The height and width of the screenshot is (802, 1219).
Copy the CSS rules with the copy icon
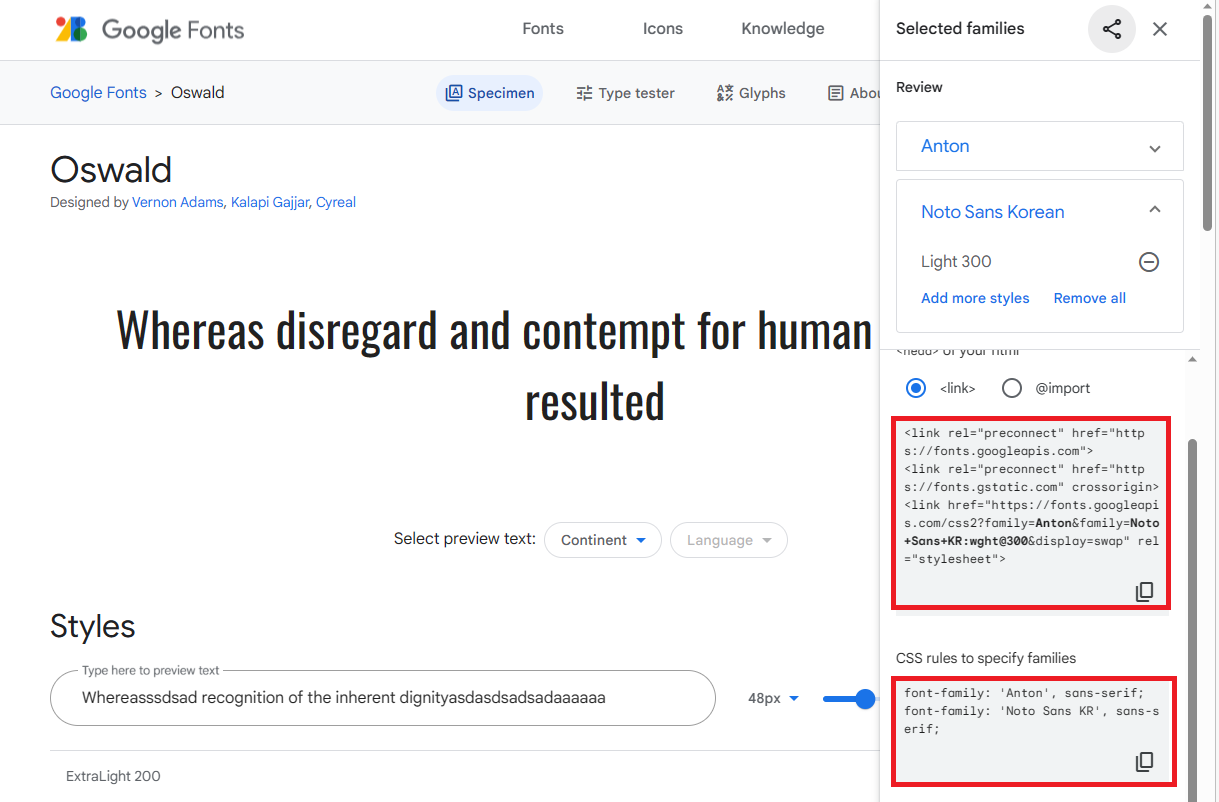tap(1145, 762)
